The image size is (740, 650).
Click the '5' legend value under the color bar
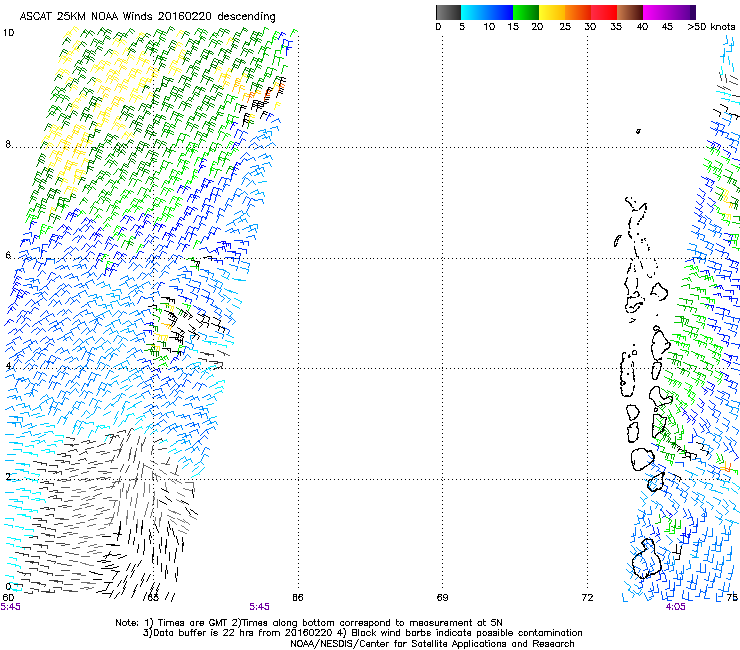462,27
